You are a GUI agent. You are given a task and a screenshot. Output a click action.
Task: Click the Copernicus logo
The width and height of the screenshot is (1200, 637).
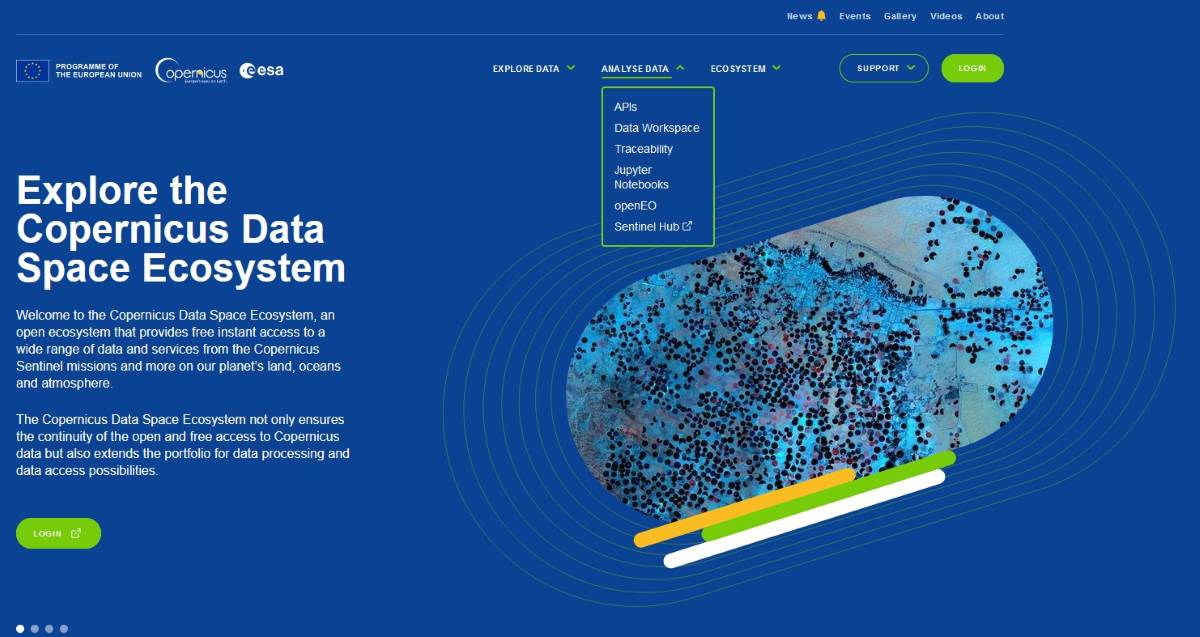pos(192,71)
